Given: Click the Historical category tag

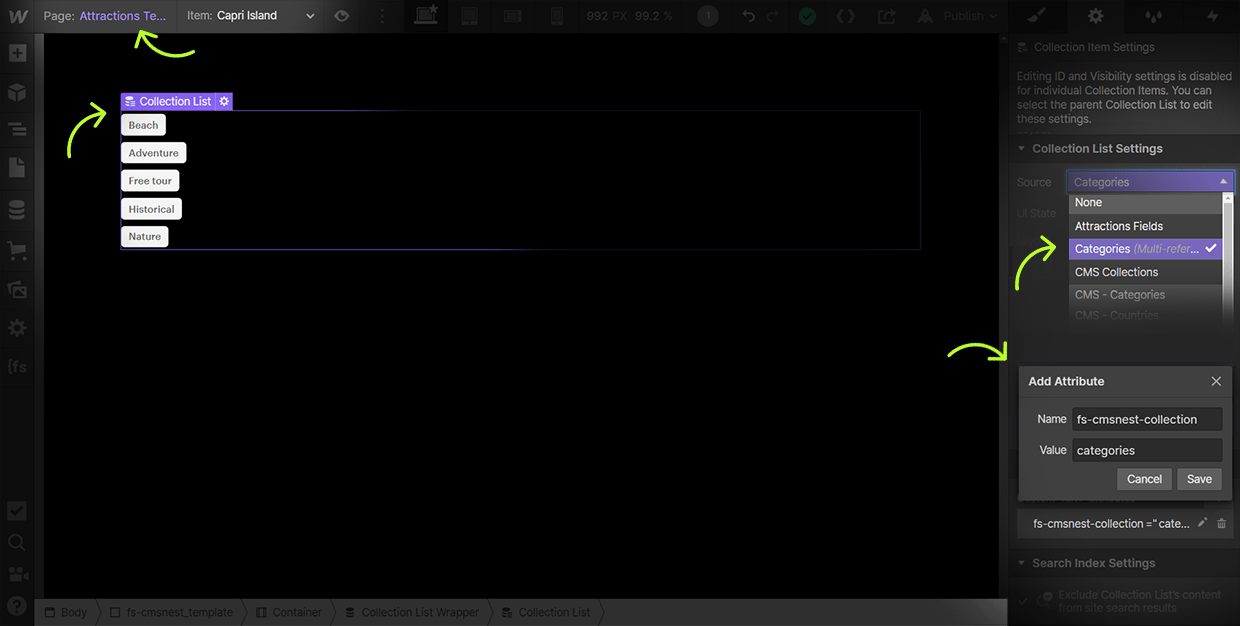Looking at the screenshot, I should [x=151, y=209].
